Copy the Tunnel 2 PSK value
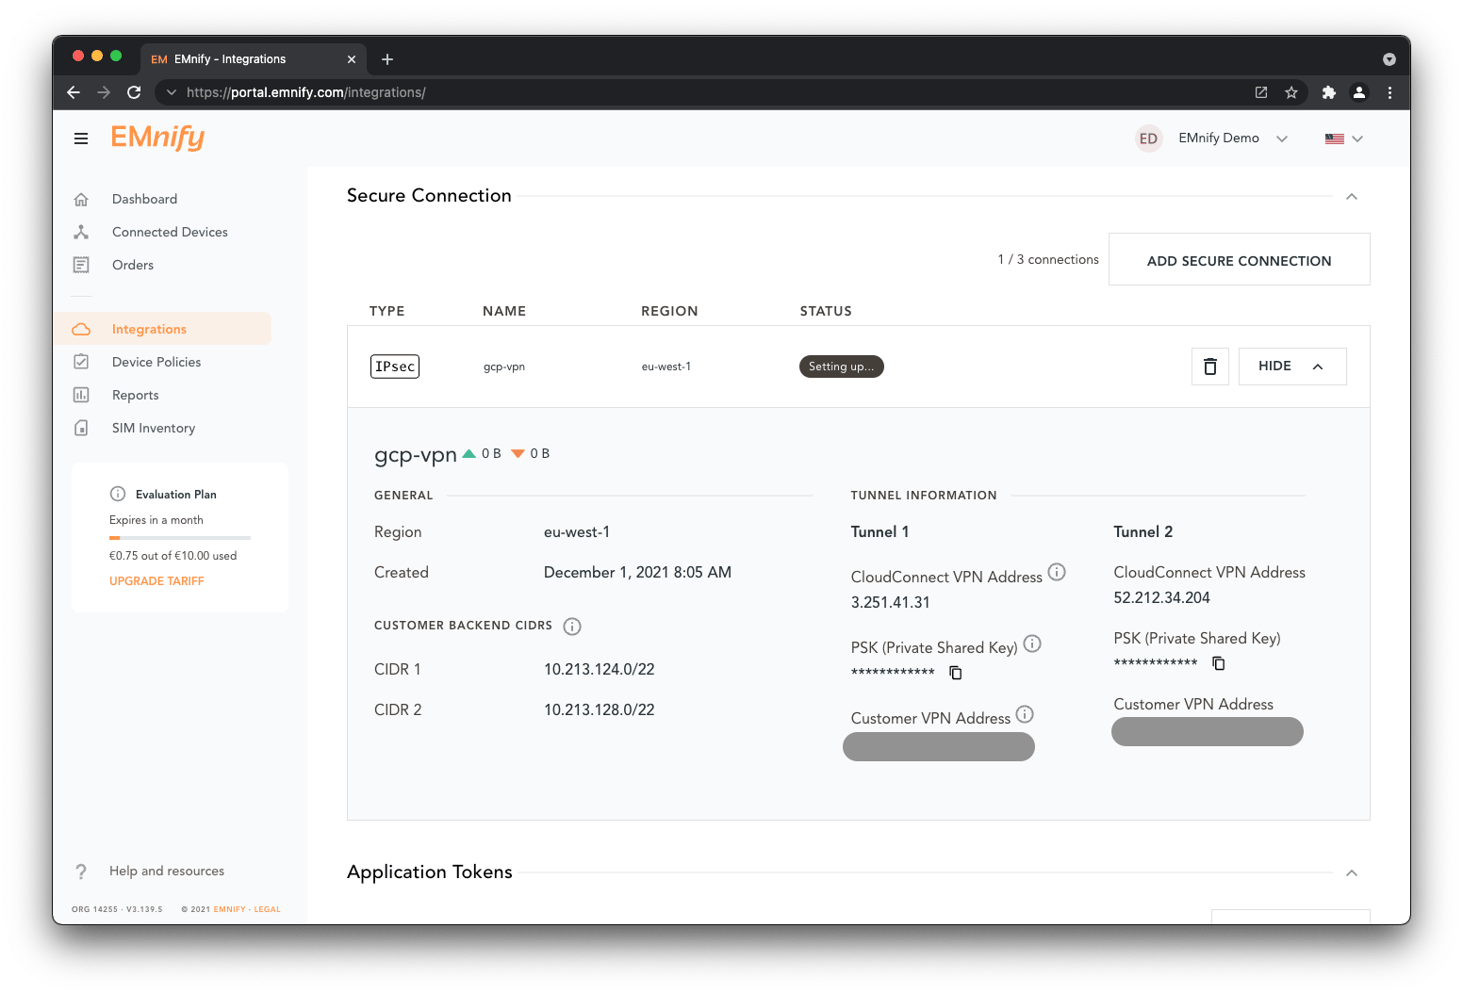 pyautogui.click(x=1218, y=663)
